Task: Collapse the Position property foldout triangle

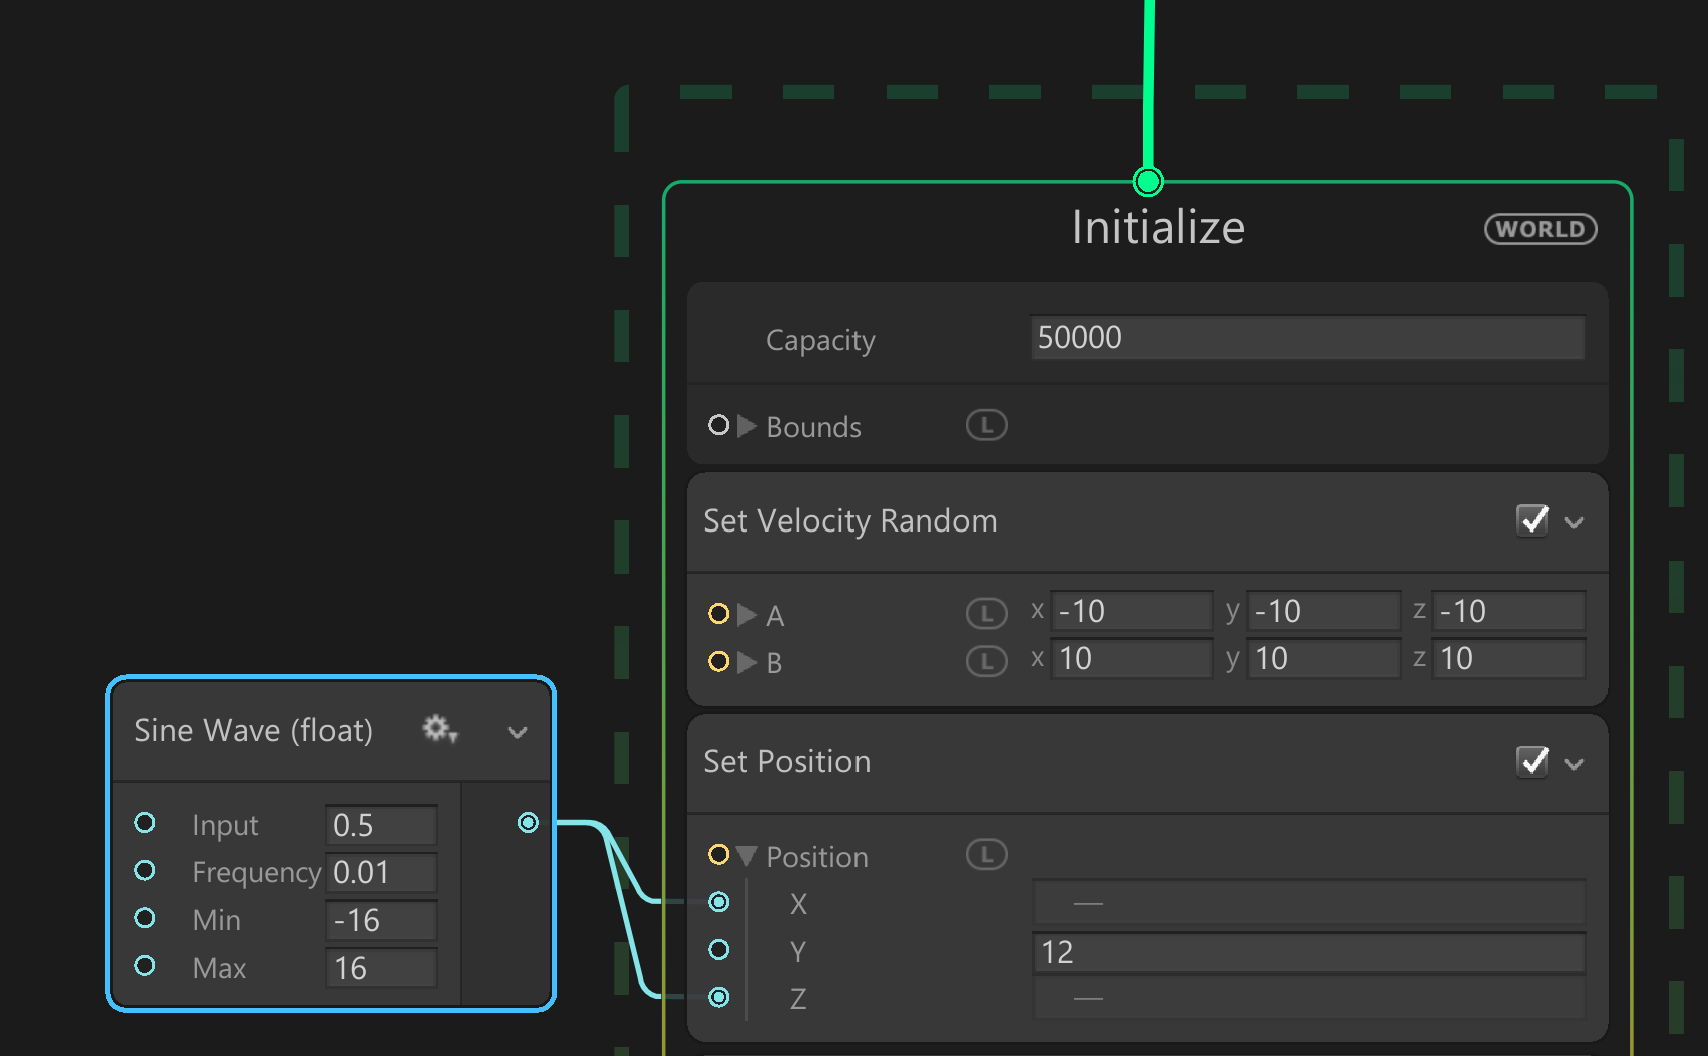Action: (x=746, y=856)
